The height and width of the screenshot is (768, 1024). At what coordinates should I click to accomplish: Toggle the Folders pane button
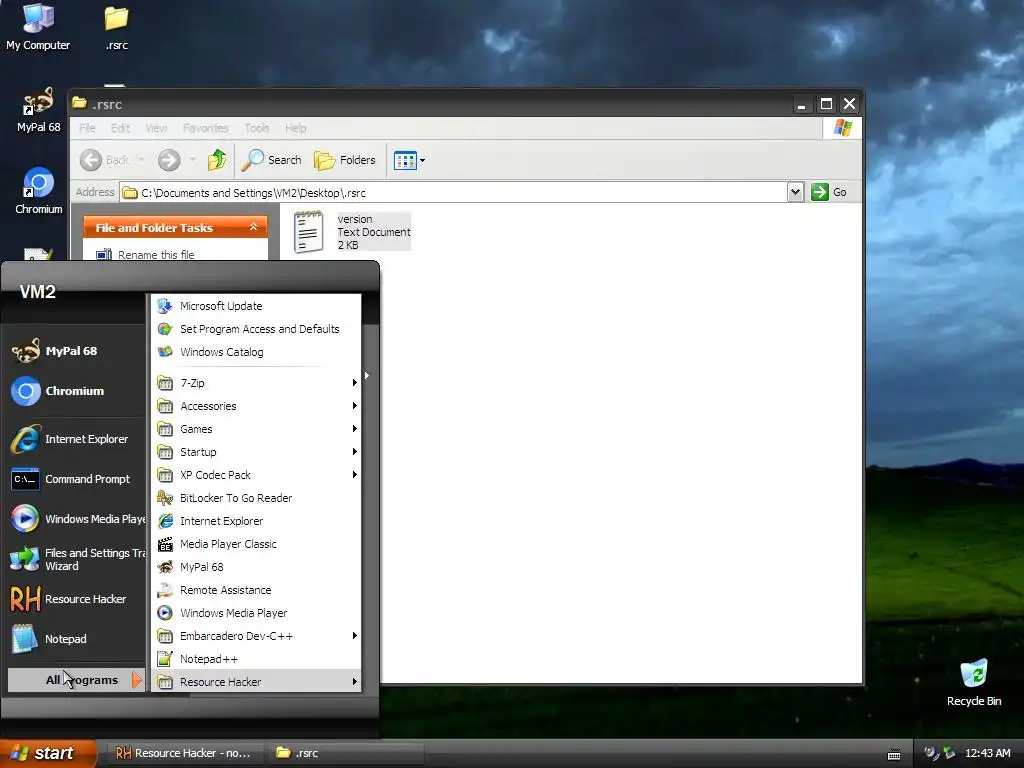click(x=345, y=160)
